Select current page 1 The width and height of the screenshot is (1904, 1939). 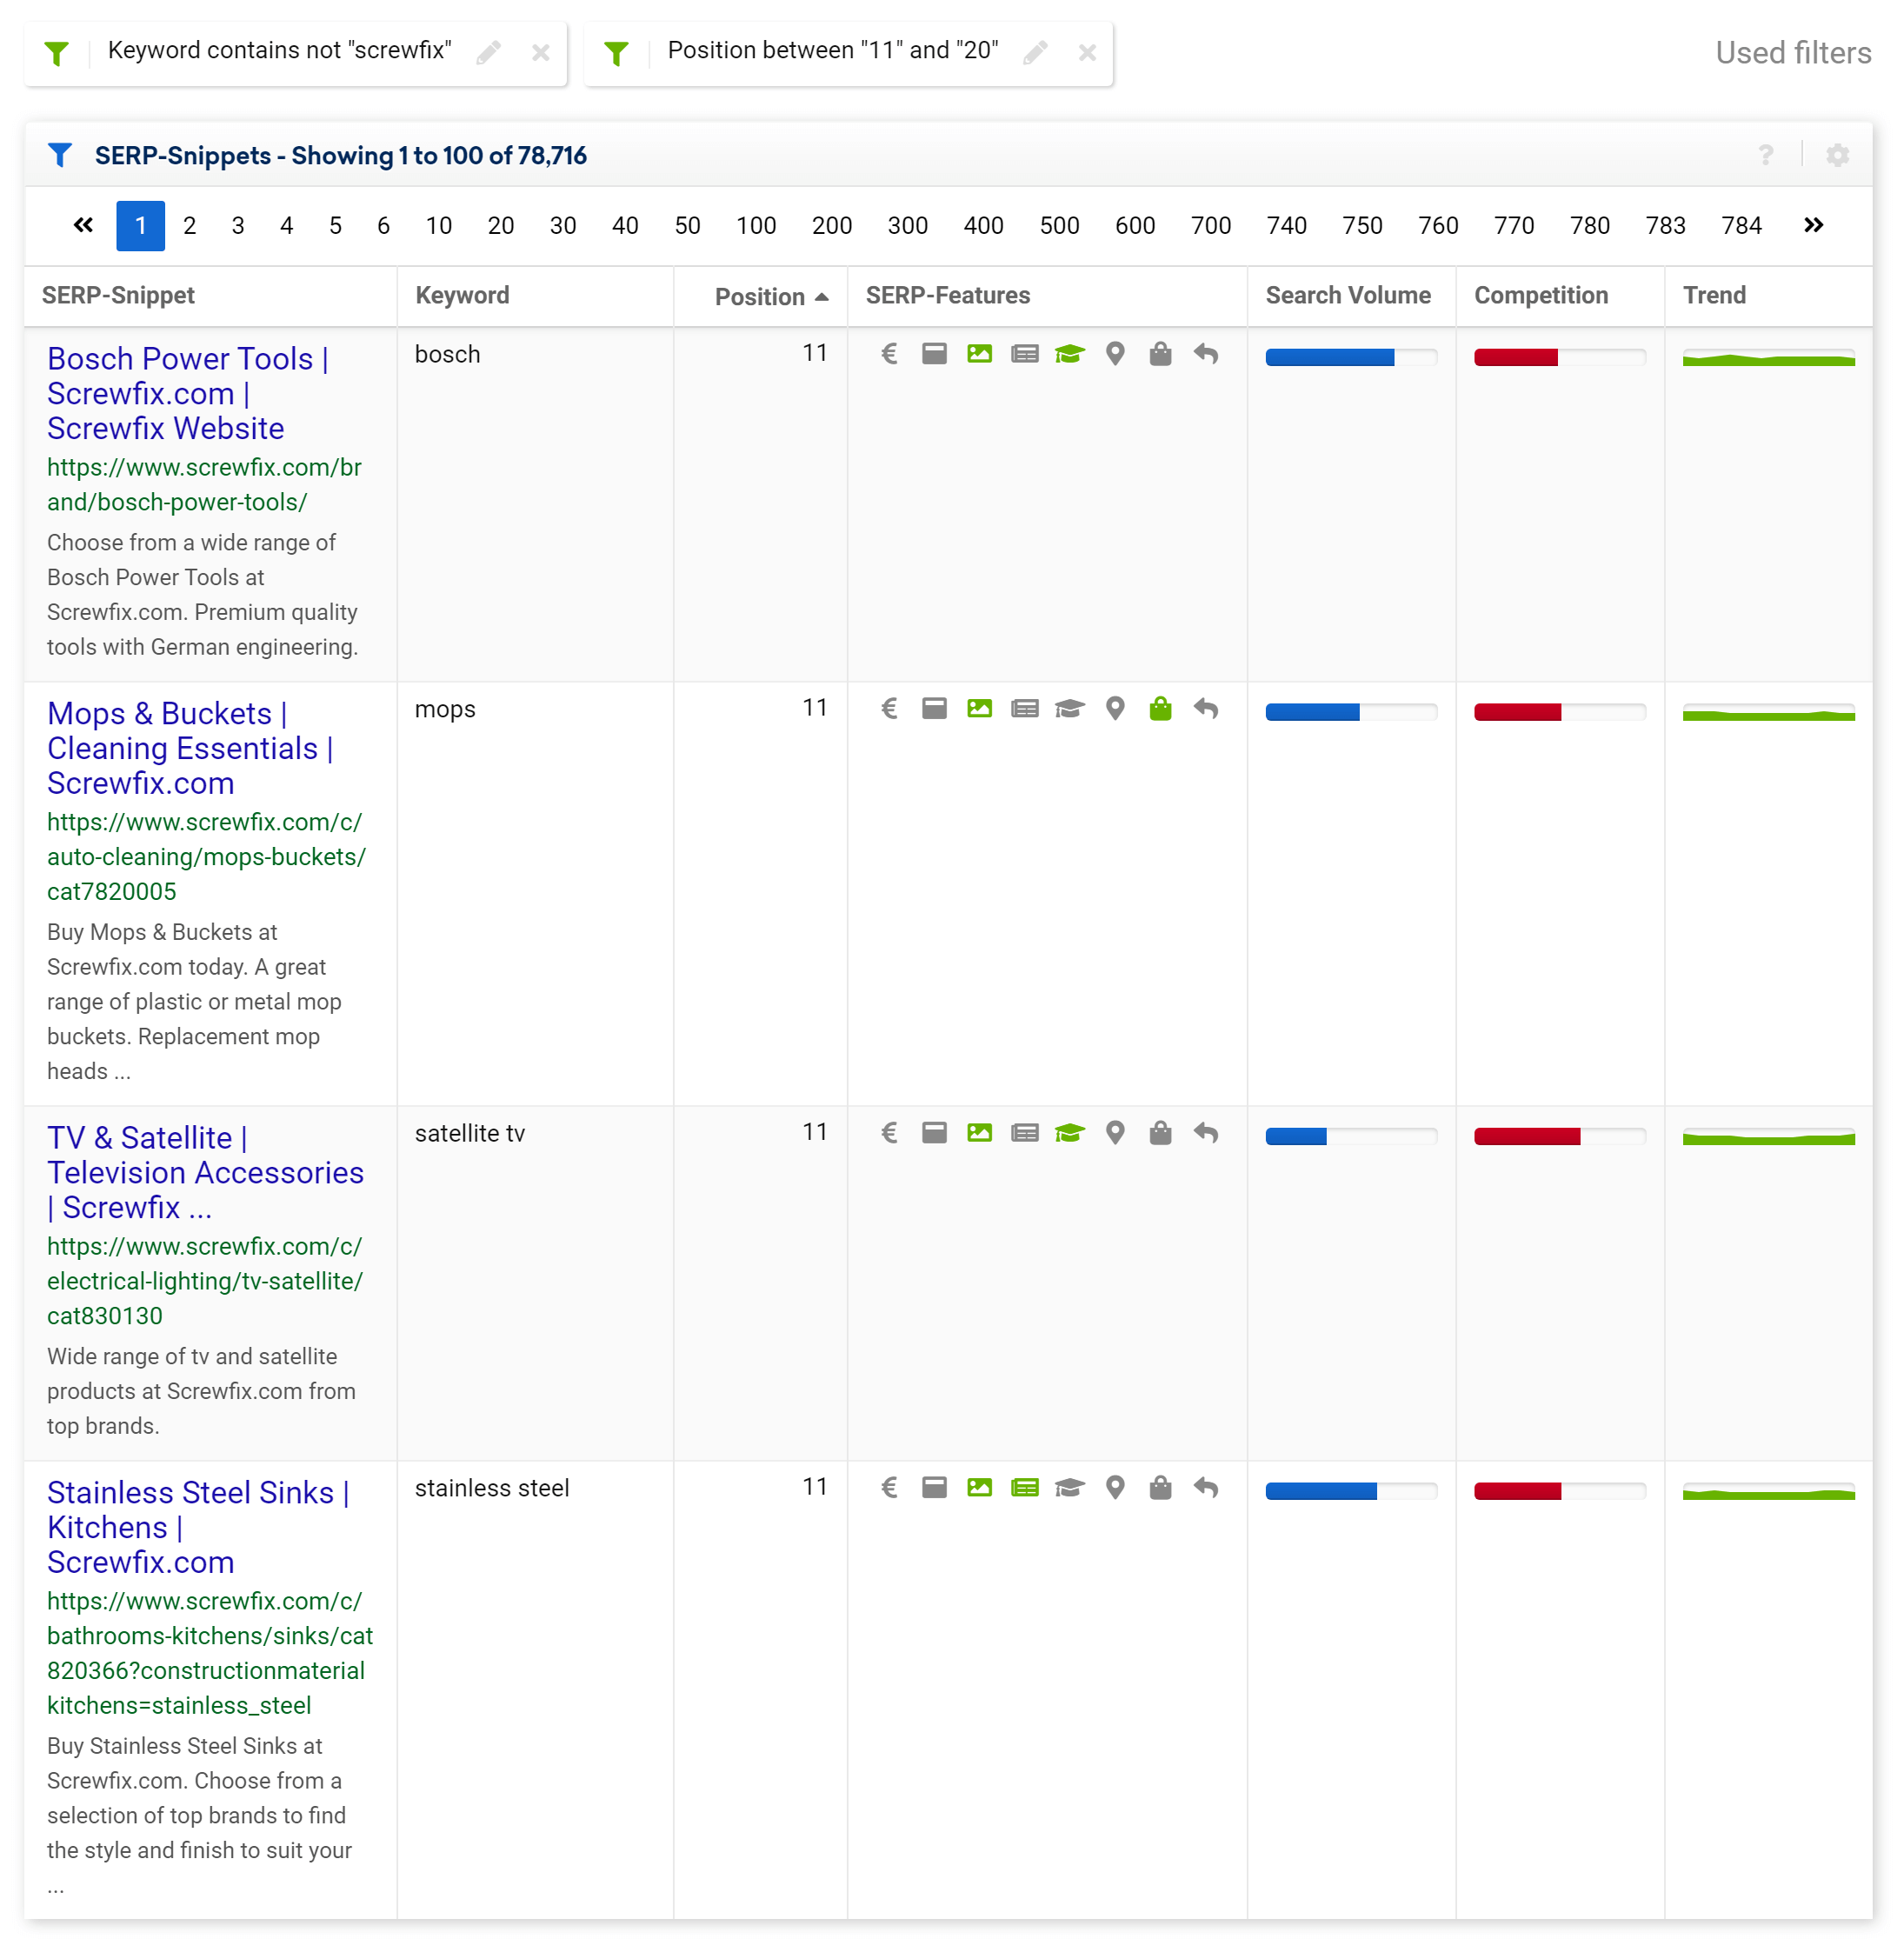tap(140, 225)
